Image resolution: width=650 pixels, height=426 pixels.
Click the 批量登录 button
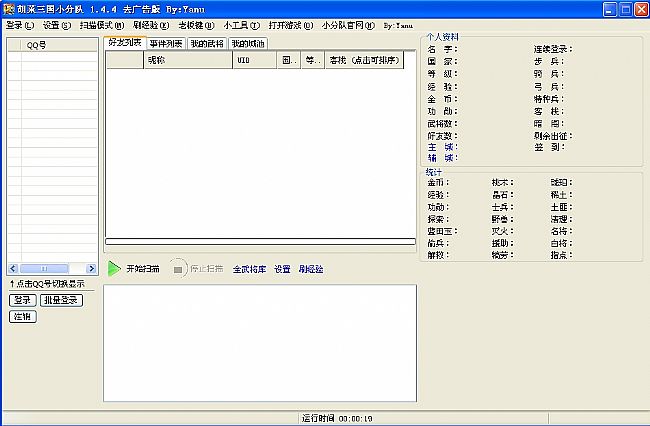pyautogui.click(x=61, y=300)
